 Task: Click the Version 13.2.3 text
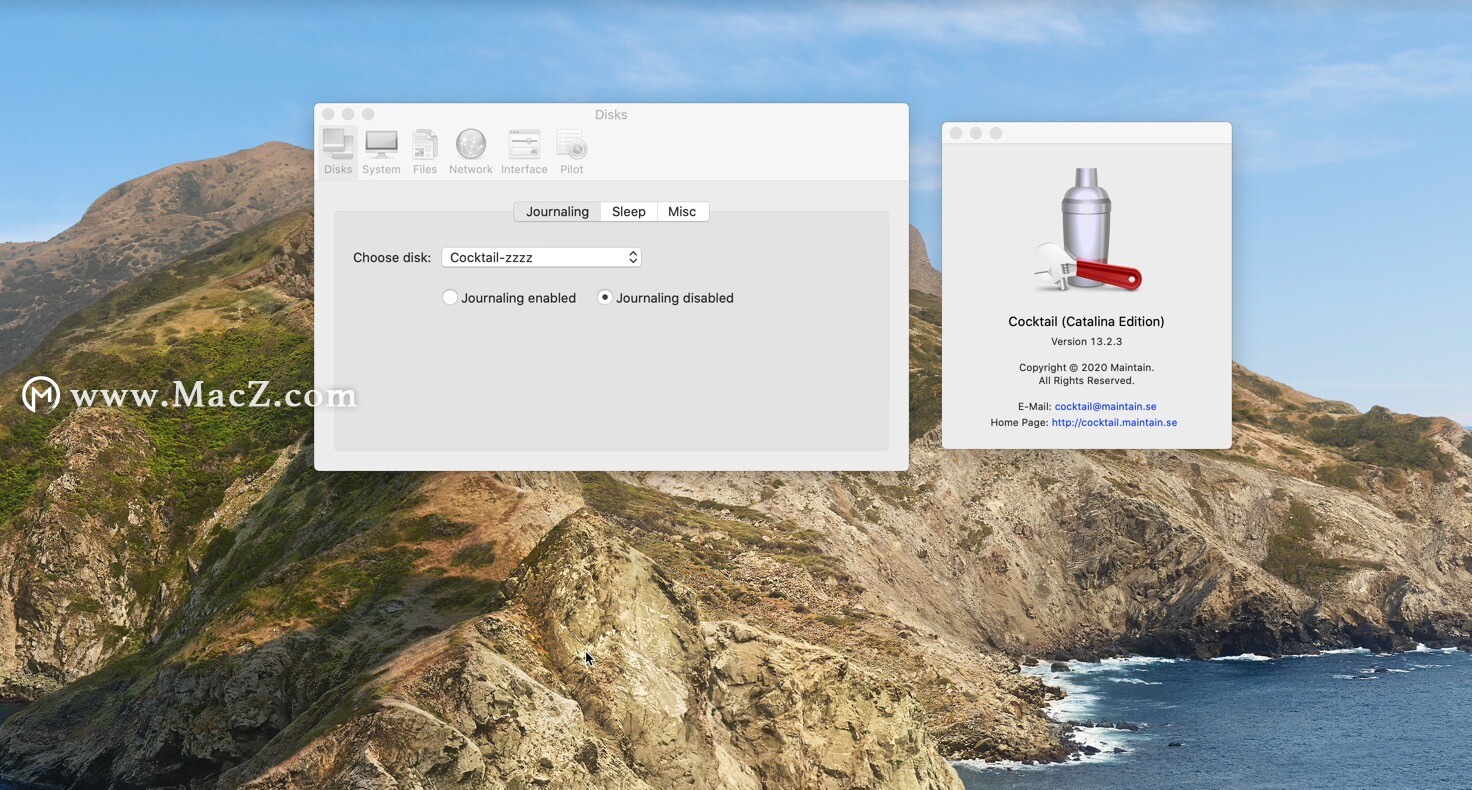[x=1086, y=342]
